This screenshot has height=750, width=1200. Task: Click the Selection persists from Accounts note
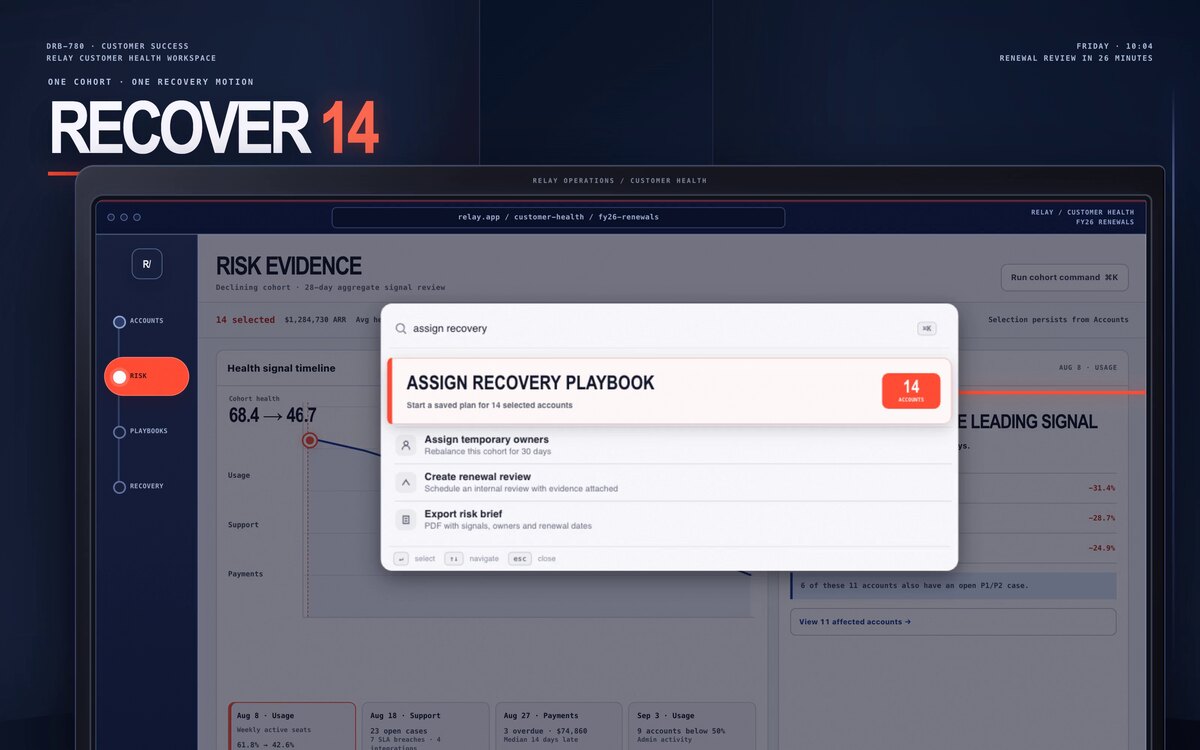point(1058,320)
